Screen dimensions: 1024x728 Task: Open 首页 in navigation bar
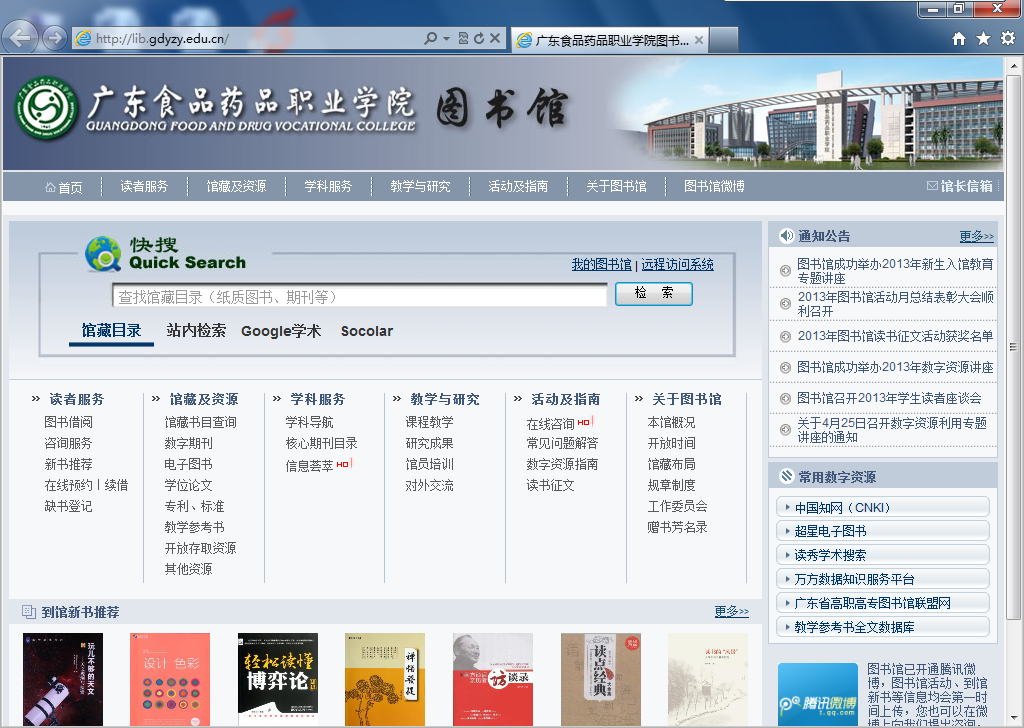tap(64, 187)
